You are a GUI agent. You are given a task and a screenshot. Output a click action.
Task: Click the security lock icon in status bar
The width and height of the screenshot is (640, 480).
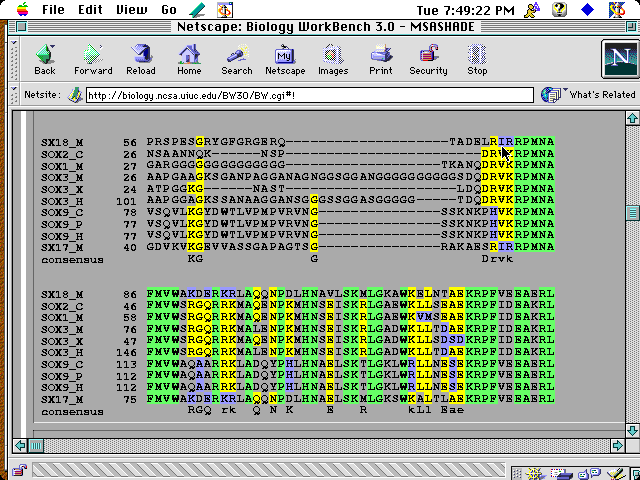(19, 471)
